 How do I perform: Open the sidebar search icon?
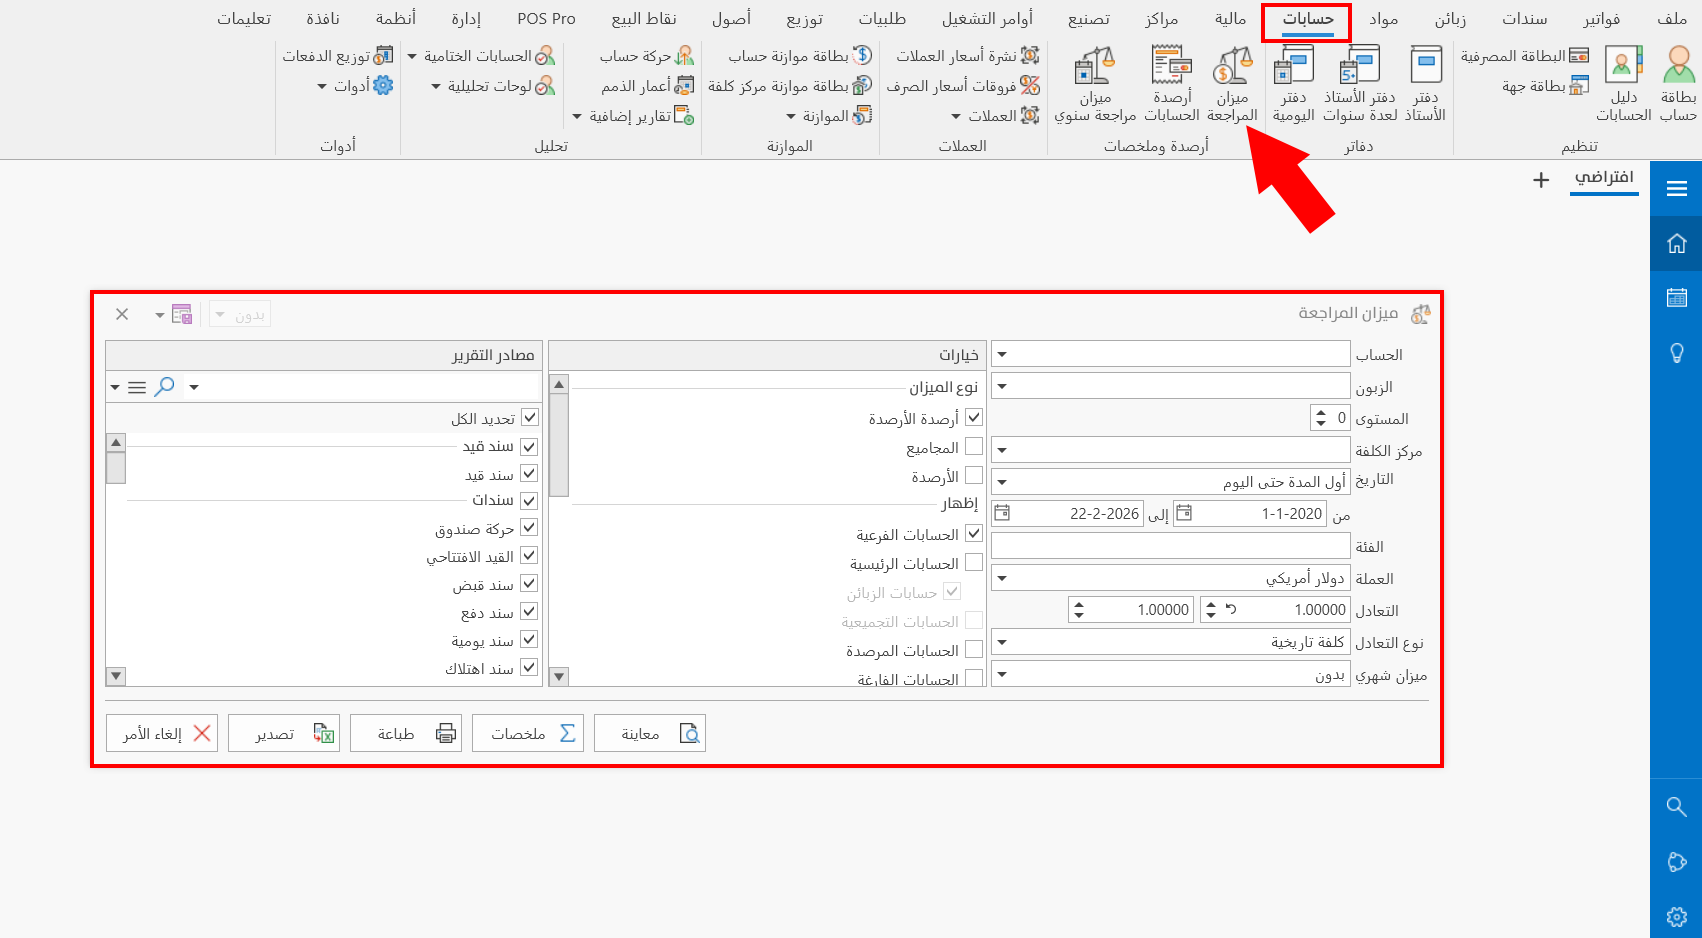pyautogui.click(x=1677, y=807)
